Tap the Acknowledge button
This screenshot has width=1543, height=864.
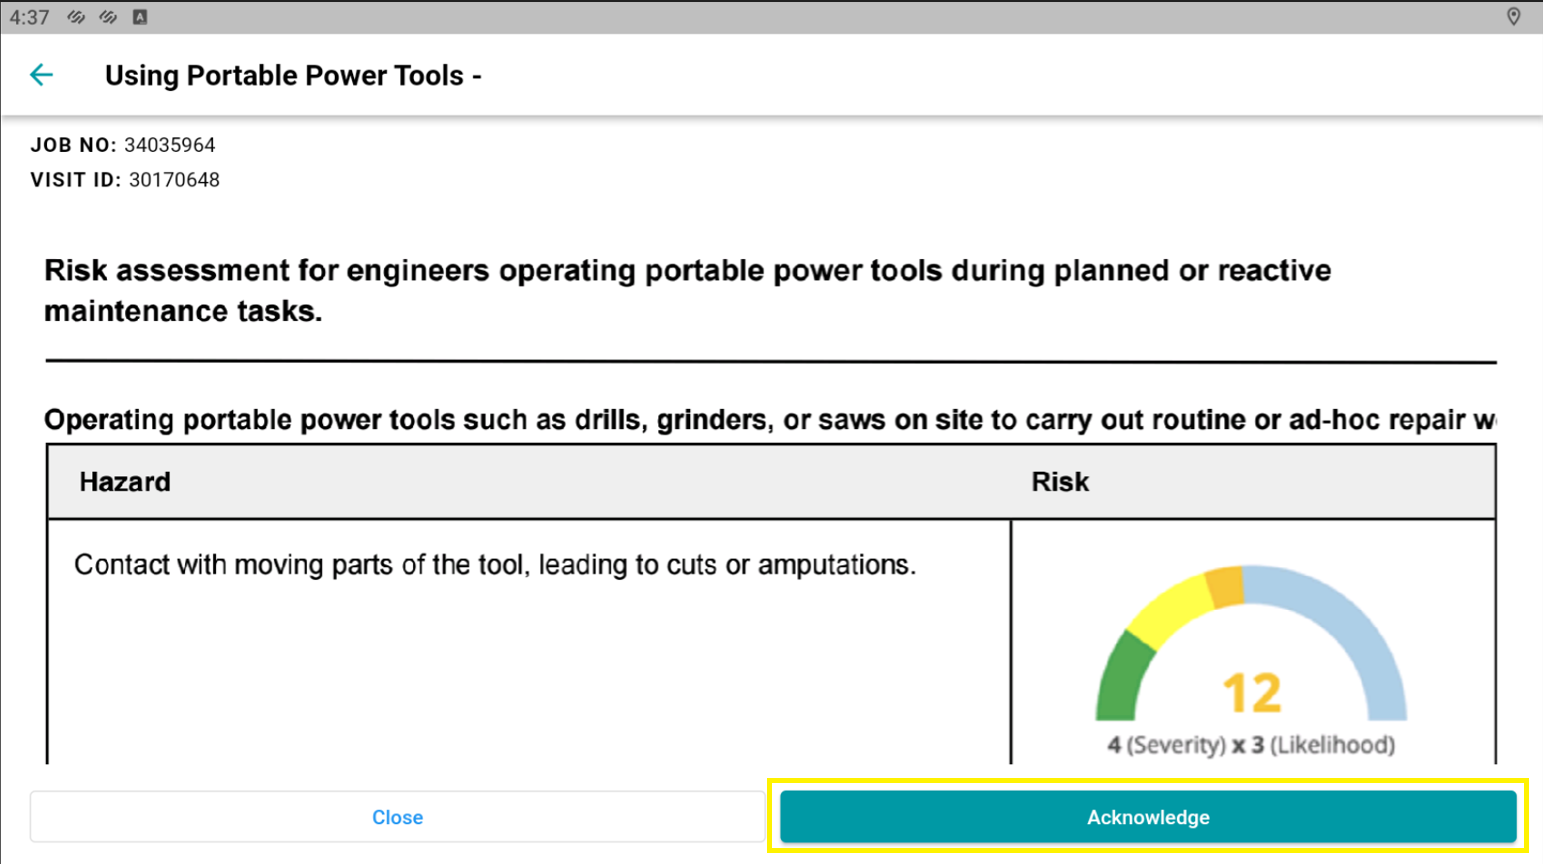[x=1148, y=817]
